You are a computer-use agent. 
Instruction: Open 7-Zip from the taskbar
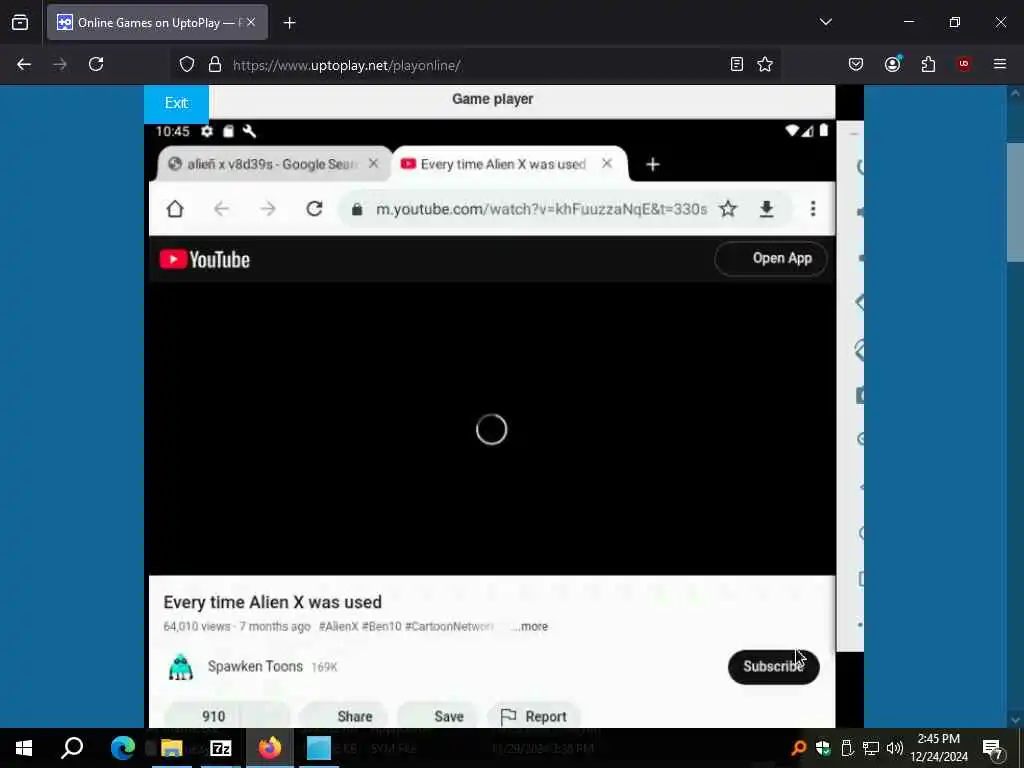tap(221, 748)
